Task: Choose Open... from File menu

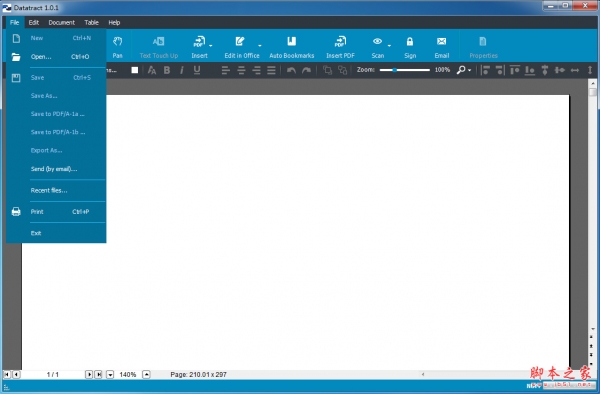Action: [x=56, y=57]
